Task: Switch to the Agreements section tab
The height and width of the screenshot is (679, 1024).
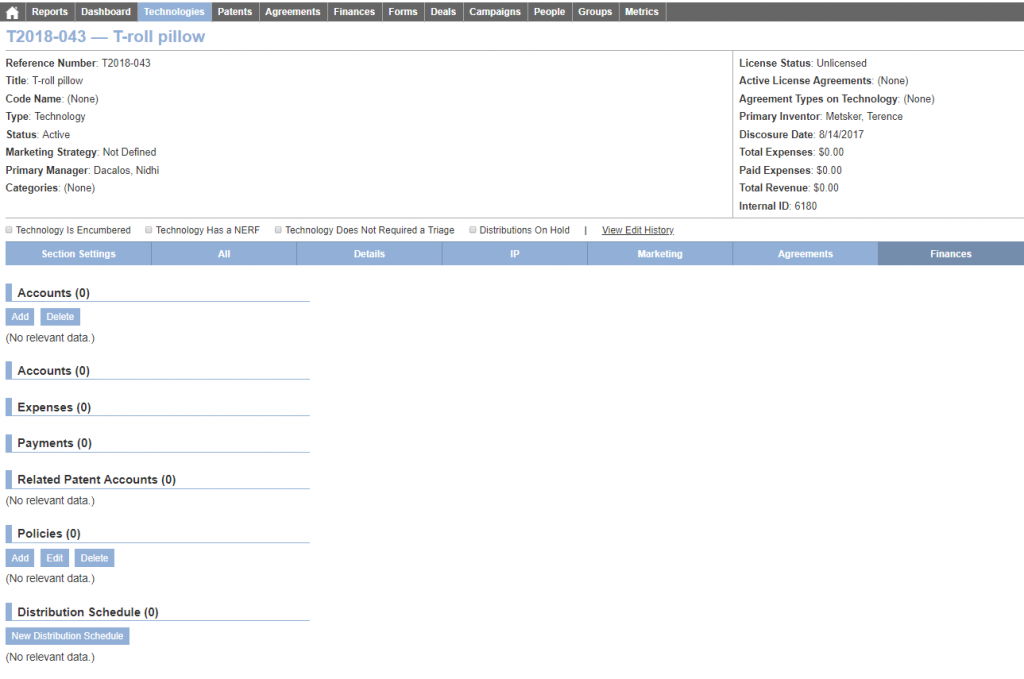Action: [805, 254]
